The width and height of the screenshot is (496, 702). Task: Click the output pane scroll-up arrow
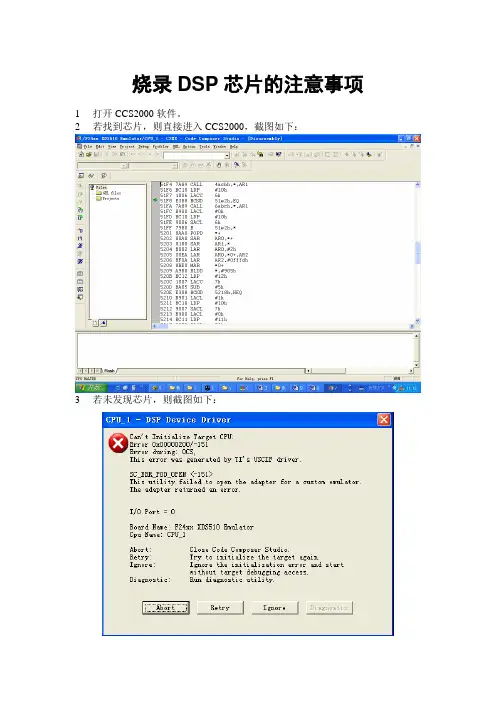[x=416, y=335]
